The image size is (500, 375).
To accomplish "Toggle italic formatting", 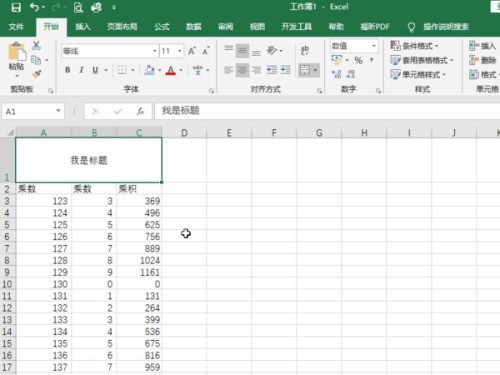I will (81, 70).
